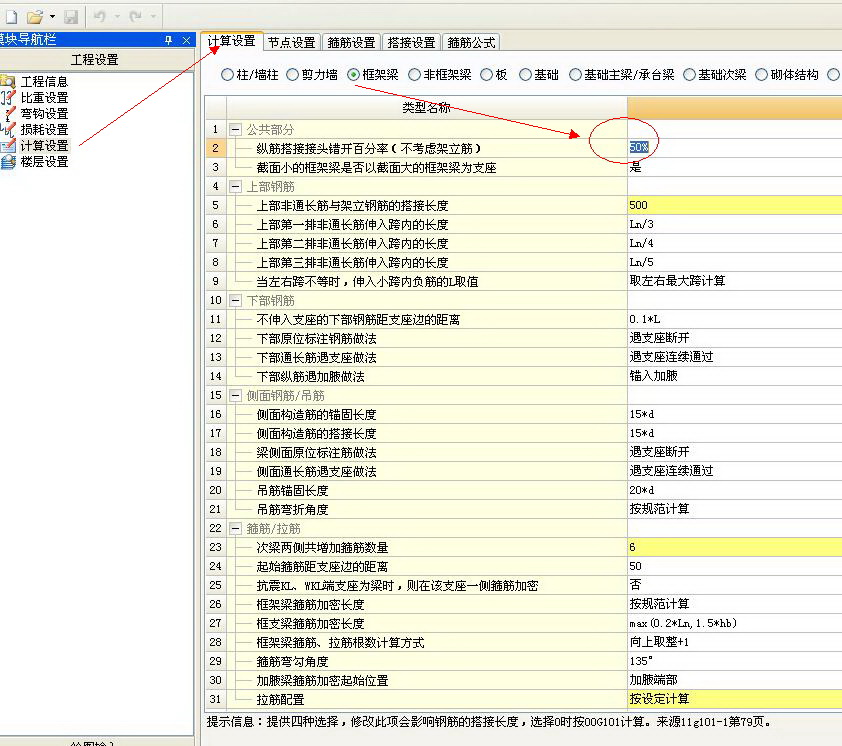
Task: Switch to the 节点设置 tab
Action: click(x=292, y=42)
